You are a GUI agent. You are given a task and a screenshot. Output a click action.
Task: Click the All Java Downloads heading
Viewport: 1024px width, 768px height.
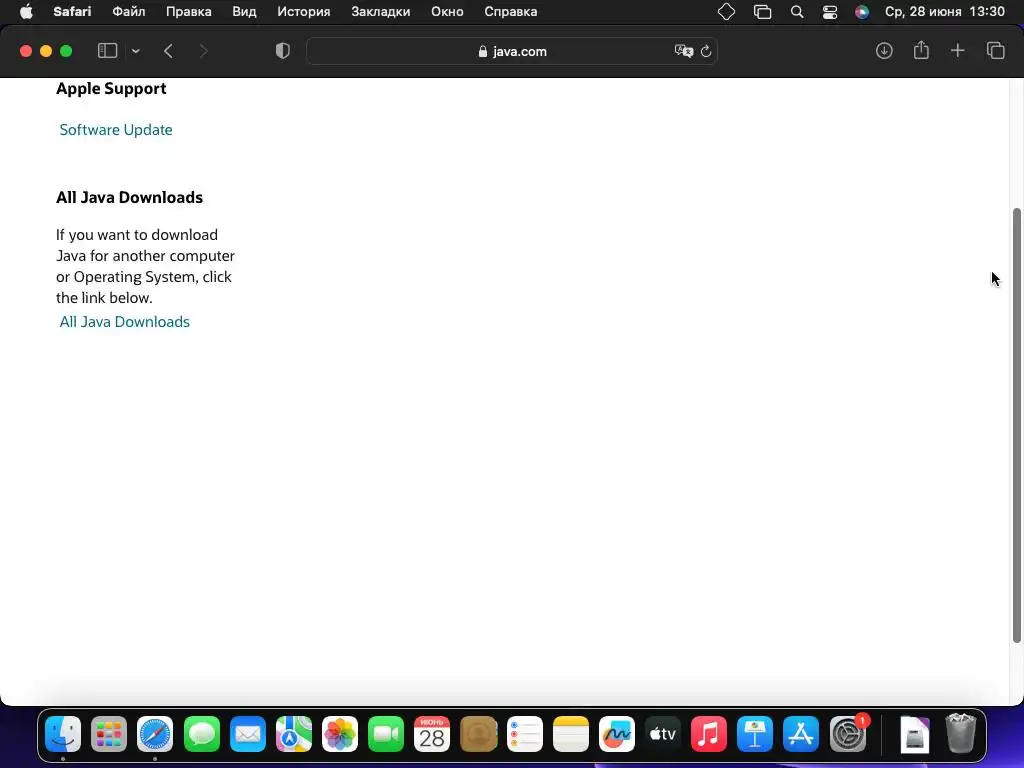pos(129,197)
